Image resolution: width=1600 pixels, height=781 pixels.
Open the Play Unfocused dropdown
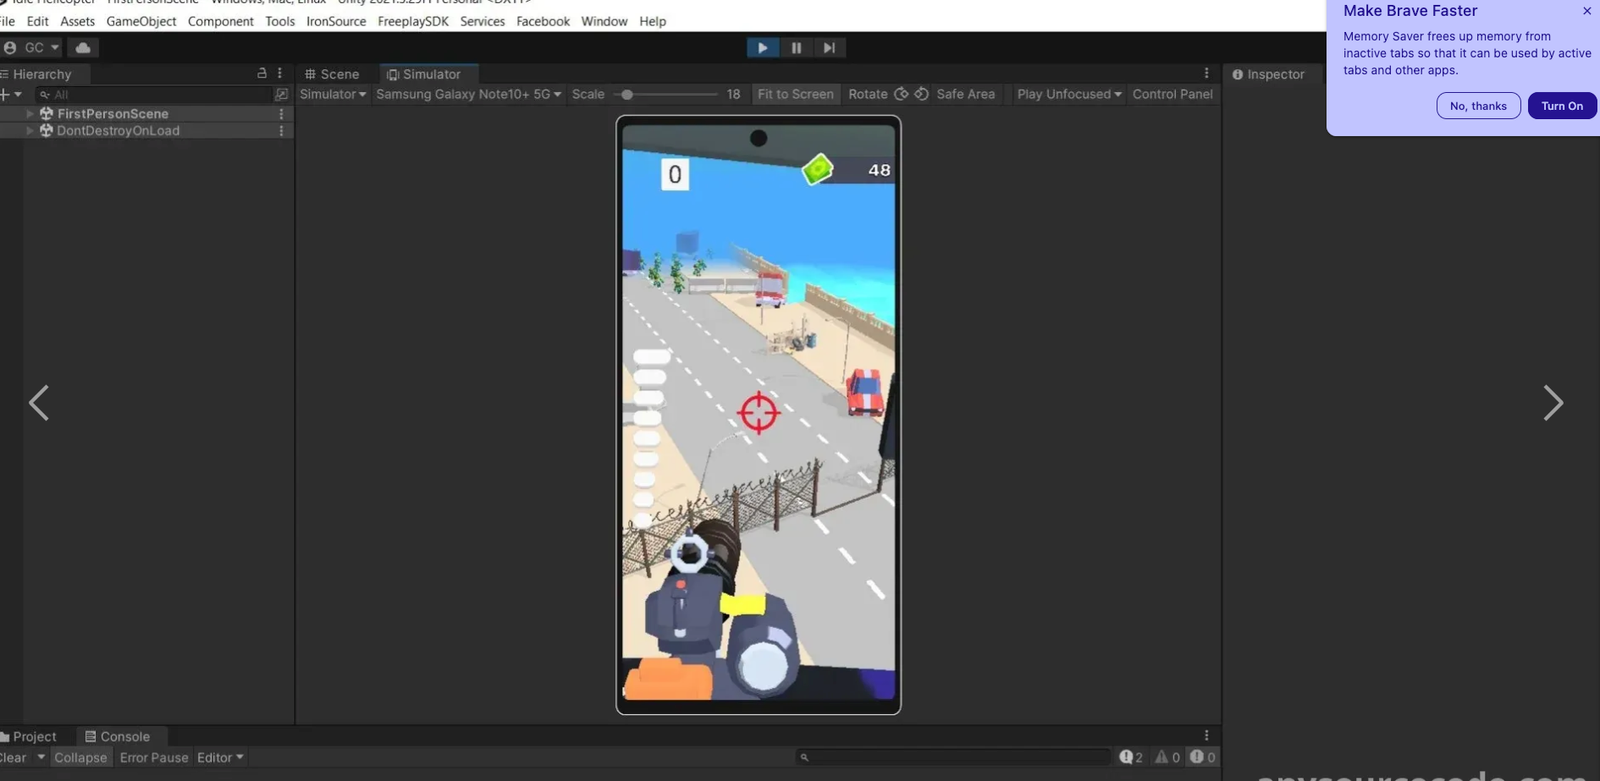[x=1069, y=94]
